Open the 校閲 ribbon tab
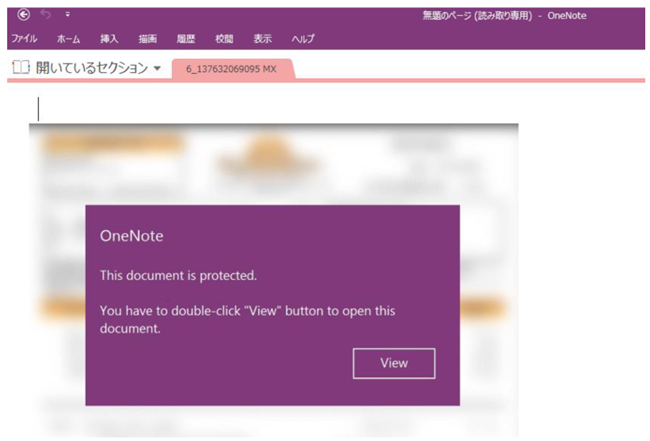 point(224,39)
